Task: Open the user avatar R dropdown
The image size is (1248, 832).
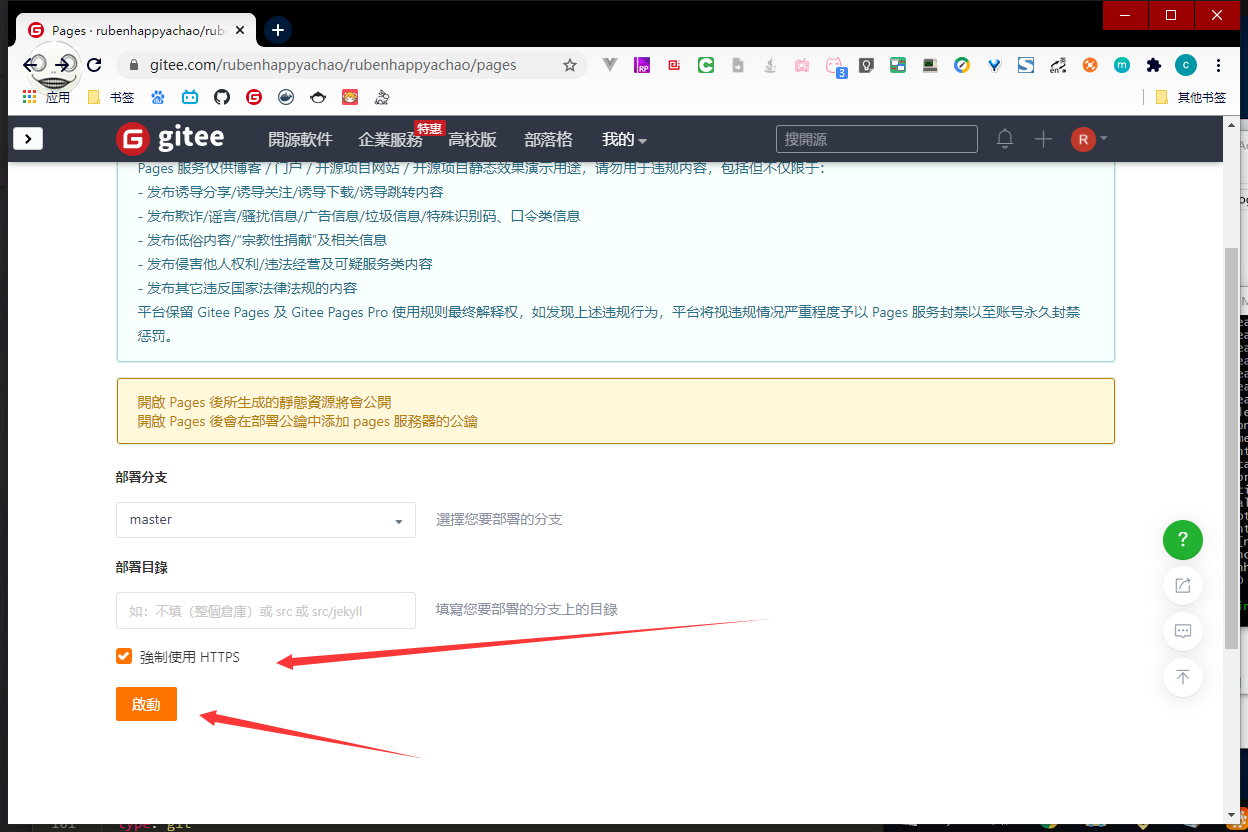Action: pos(1089,139)
